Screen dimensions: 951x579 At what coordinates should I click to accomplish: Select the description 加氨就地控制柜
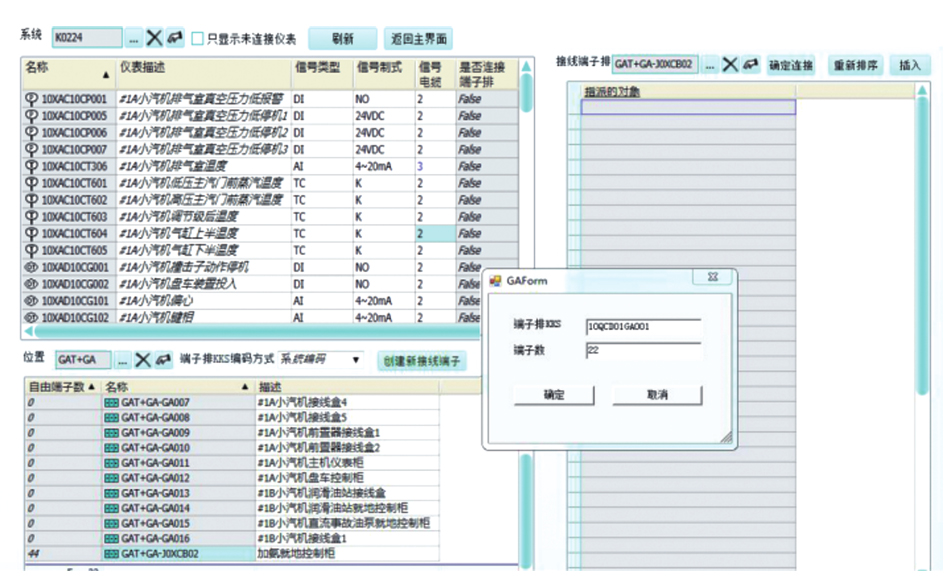pyautogui.click(x=347, y=554)
